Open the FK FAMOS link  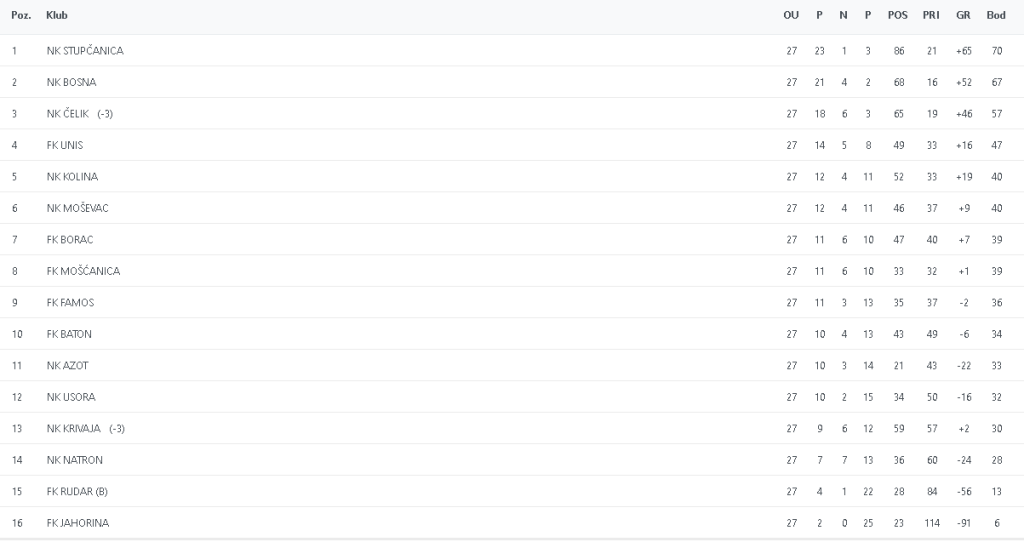coord(70,303)
